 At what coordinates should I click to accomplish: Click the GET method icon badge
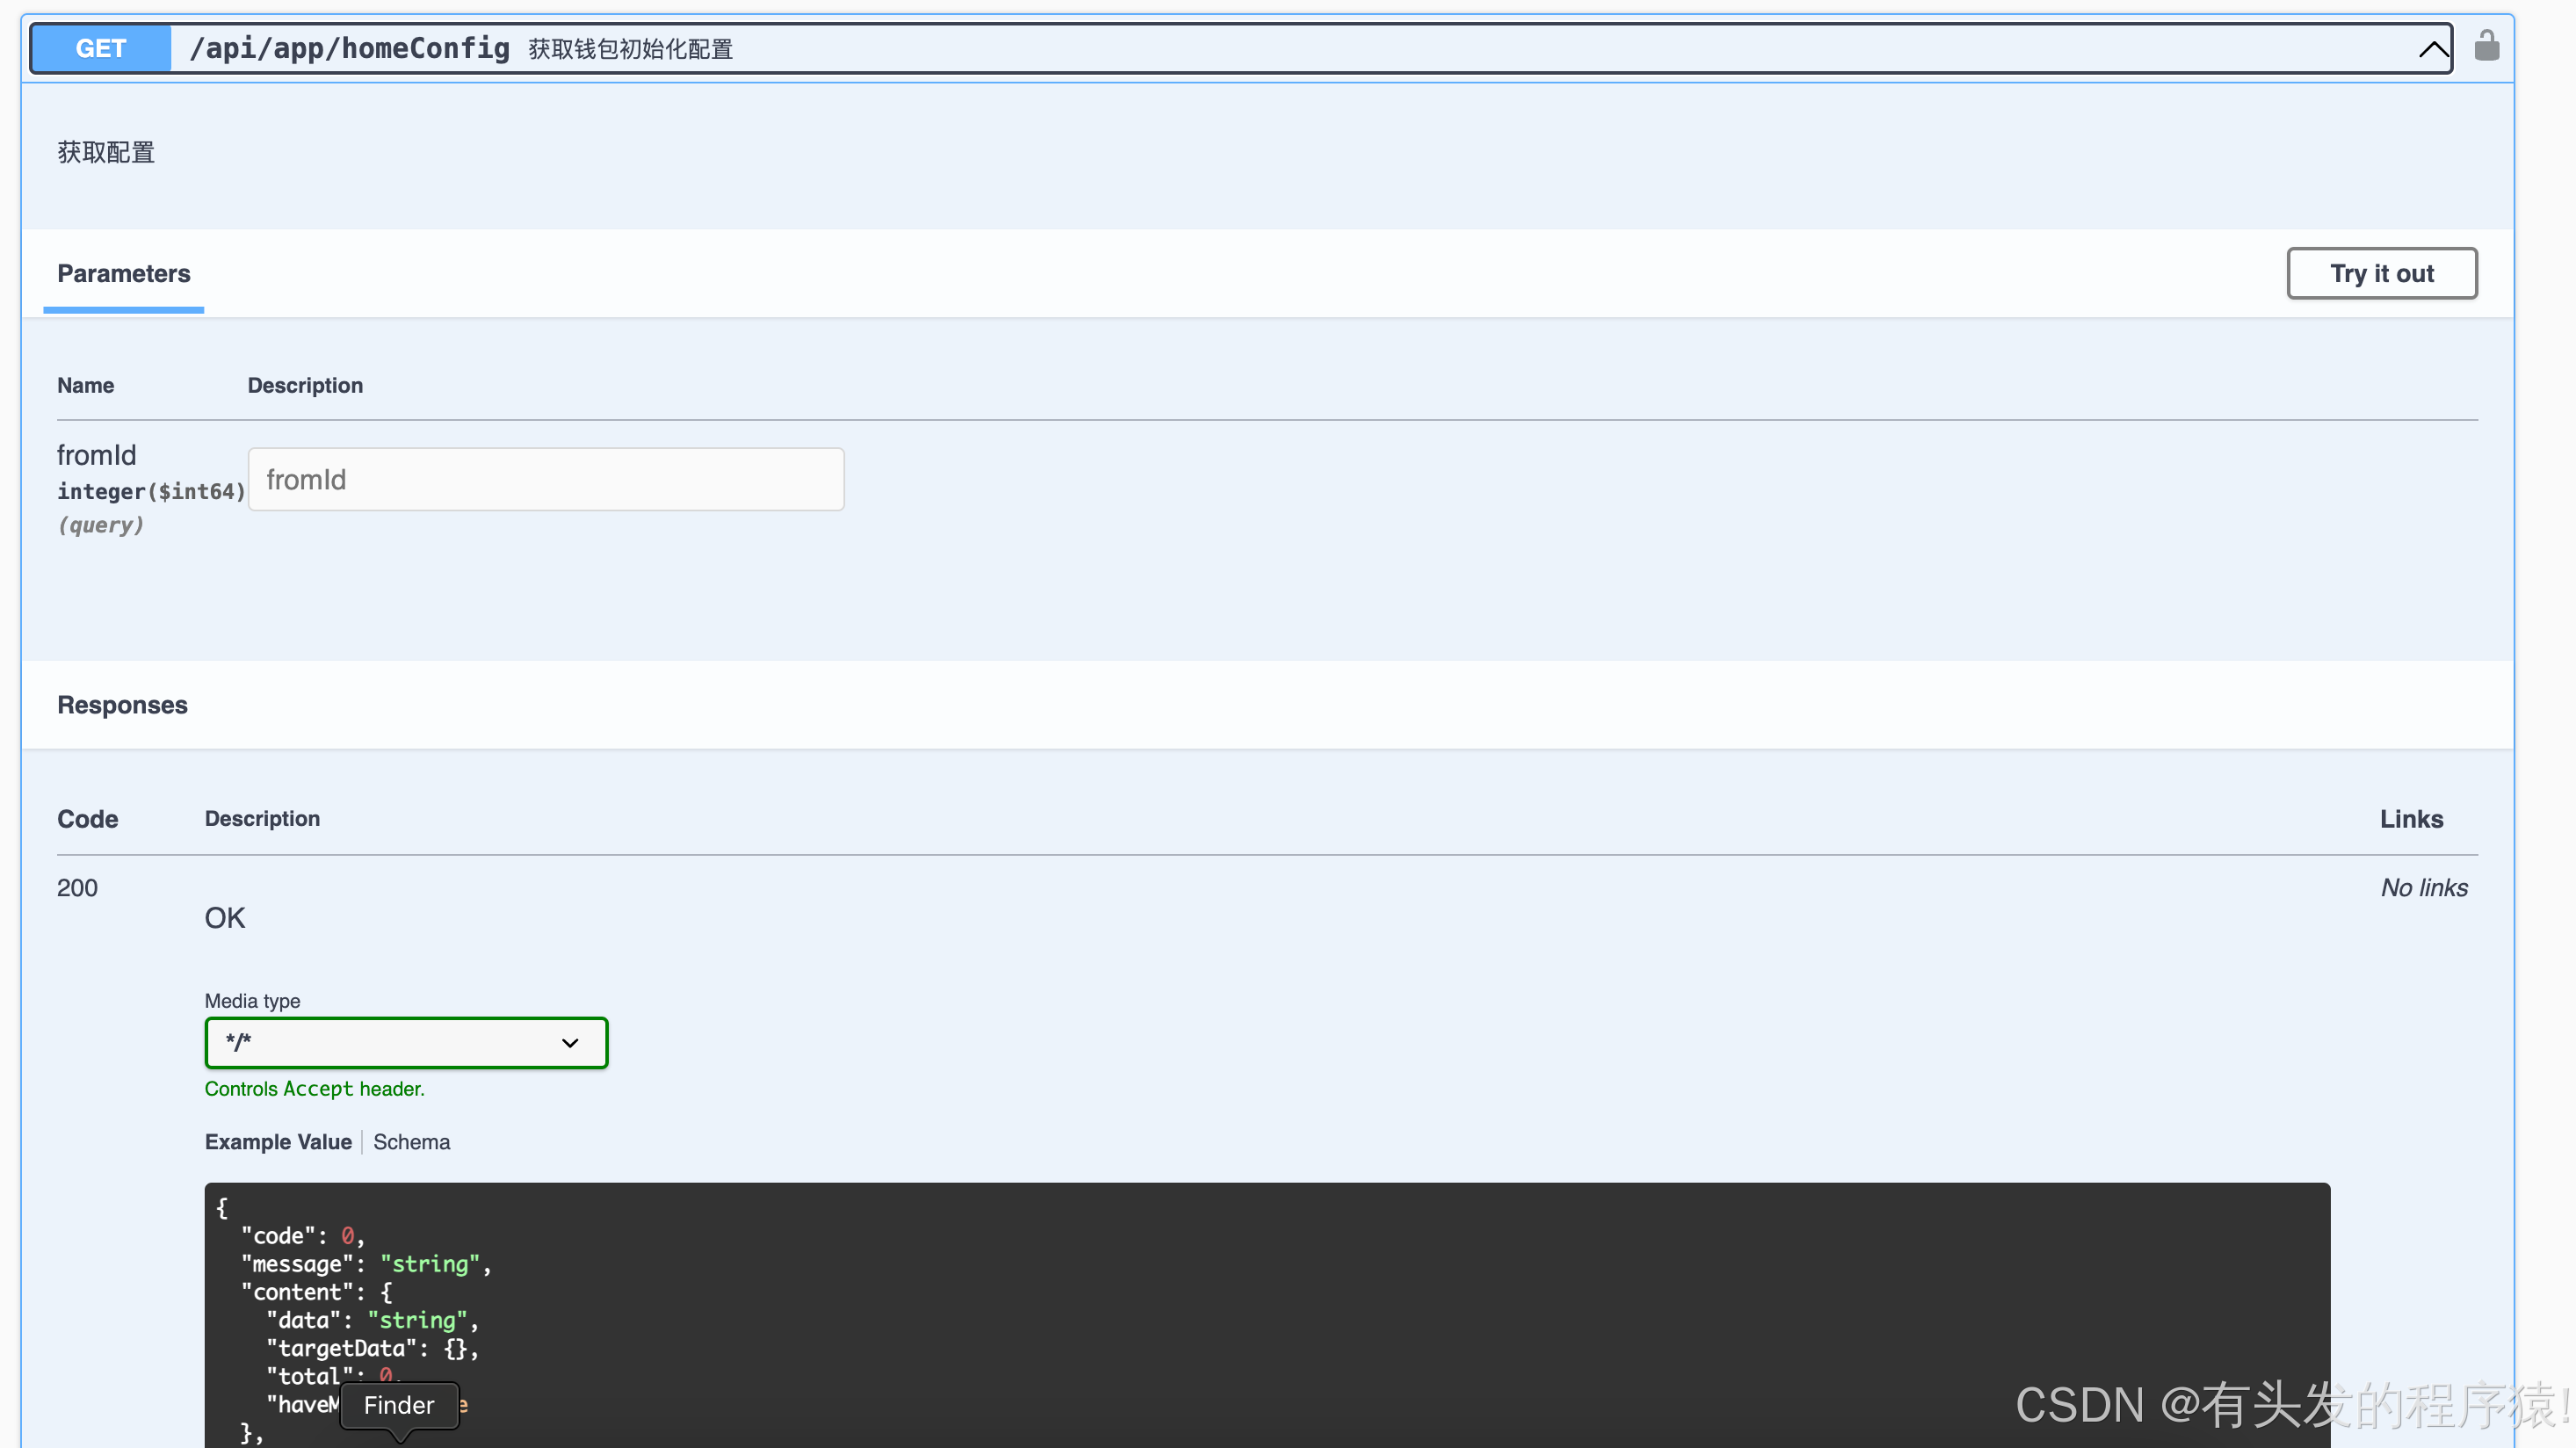click(101, 47)
